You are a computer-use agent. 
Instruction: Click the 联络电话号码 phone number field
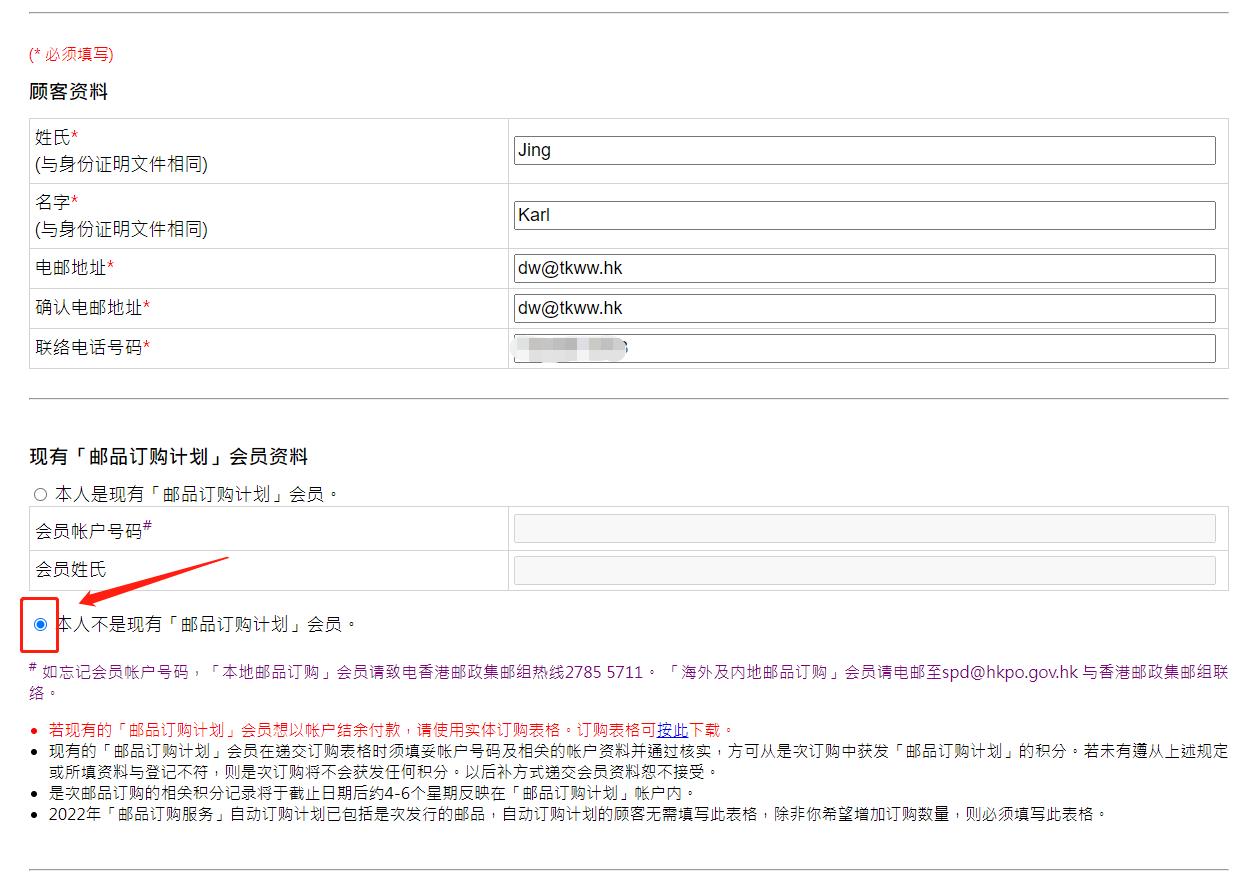[864, 348]
